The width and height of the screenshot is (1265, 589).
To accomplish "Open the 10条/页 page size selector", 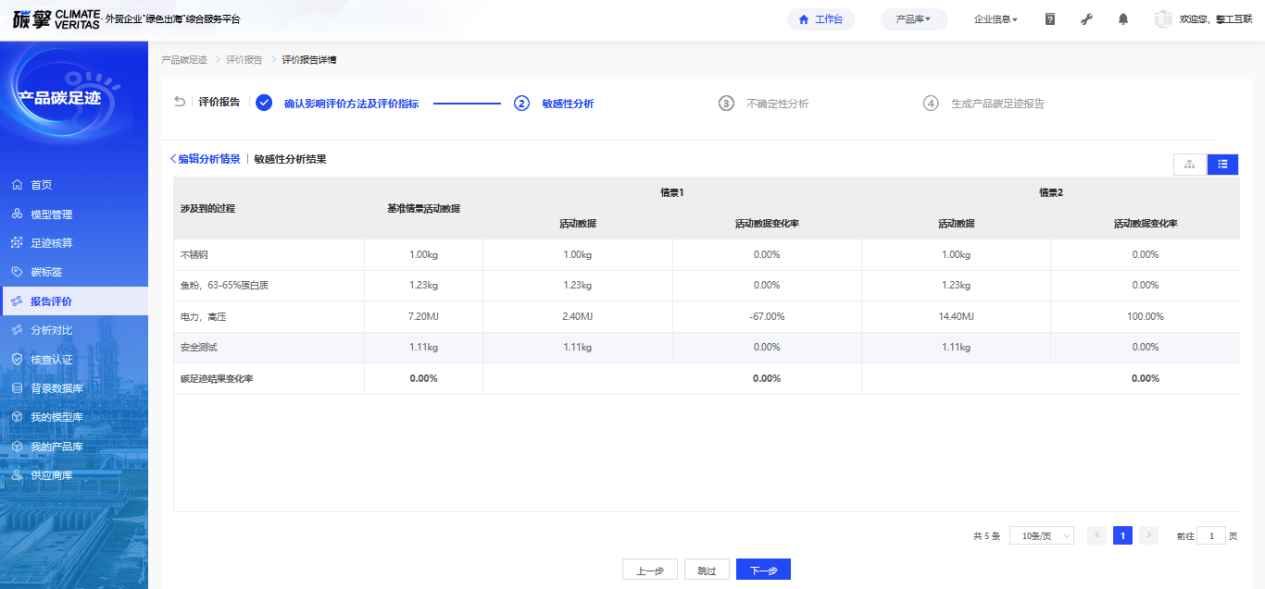I will coord(1041,536).
